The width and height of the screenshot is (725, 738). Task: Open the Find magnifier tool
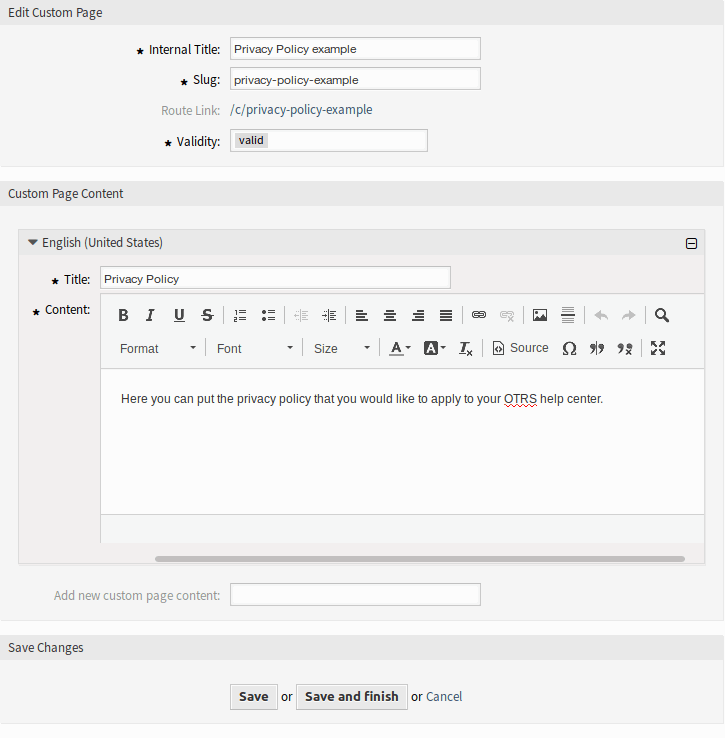click(x=662, y=315)
